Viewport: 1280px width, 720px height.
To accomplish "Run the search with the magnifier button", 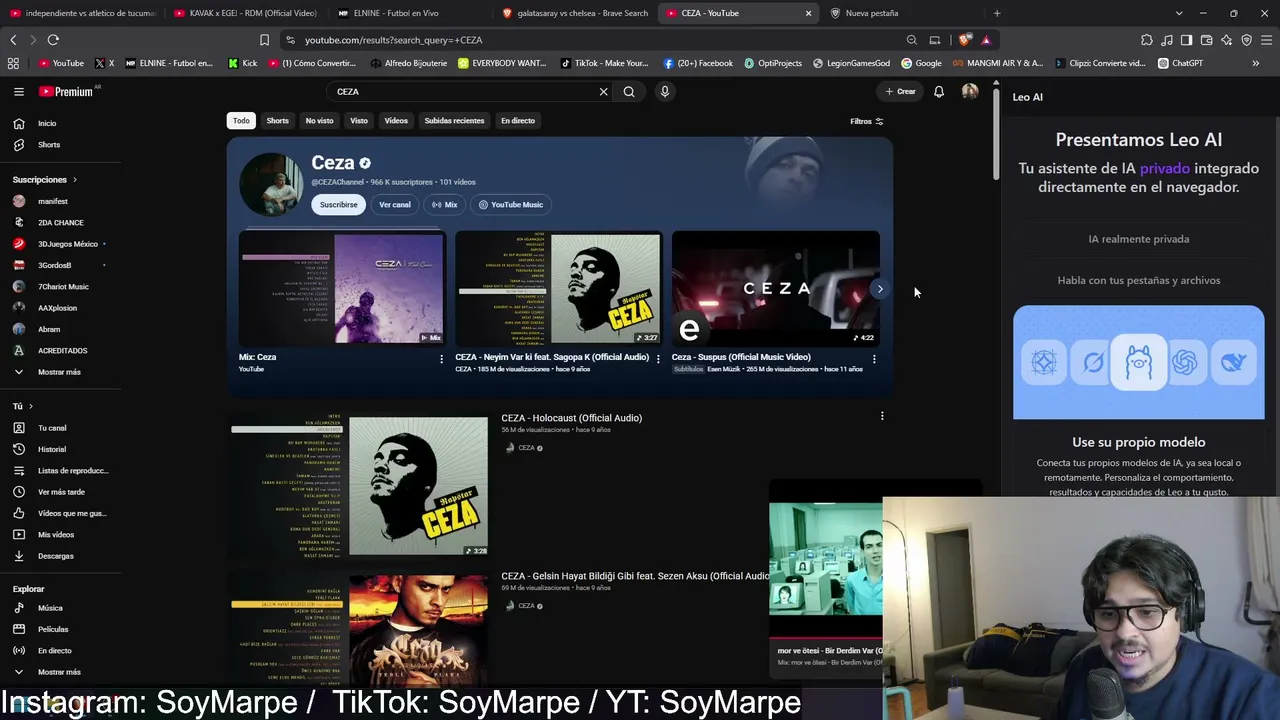I will coord(629,91).
